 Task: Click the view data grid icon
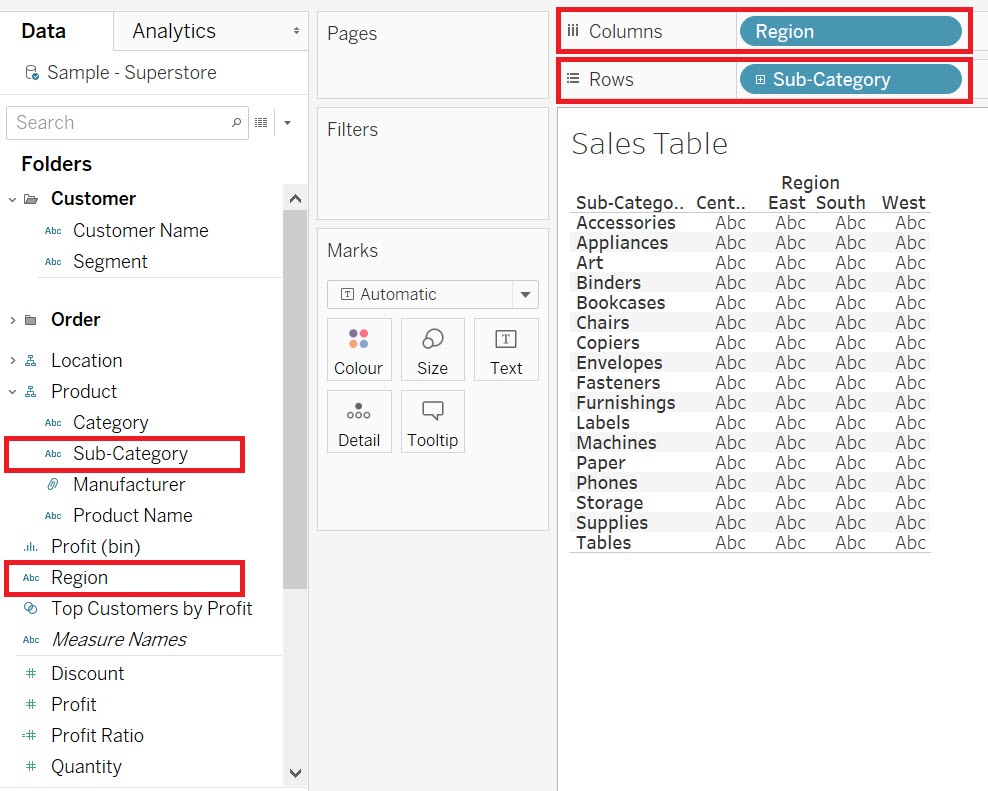[261, 122]
